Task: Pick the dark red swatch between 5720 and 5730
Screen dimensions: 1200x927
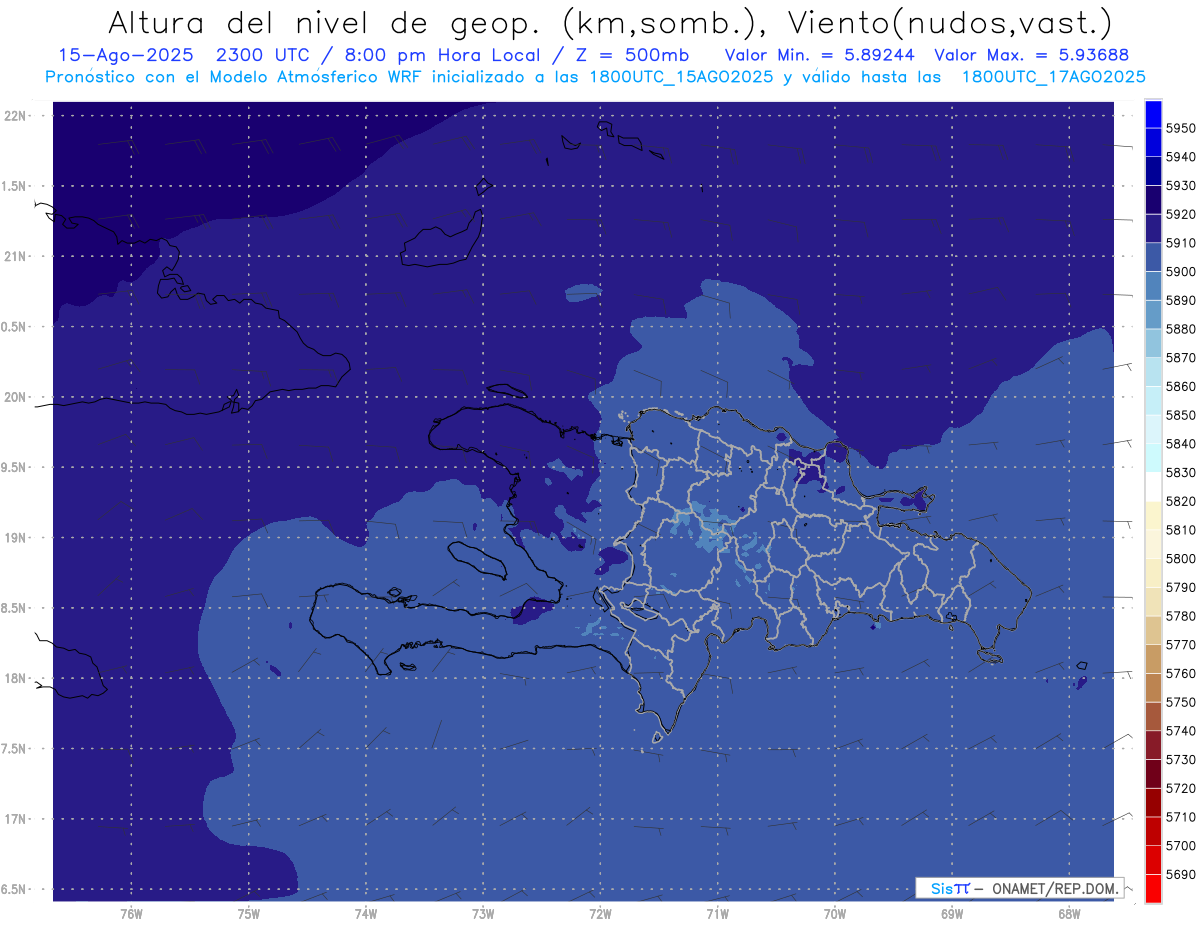Action: (x=1153, y=772)
